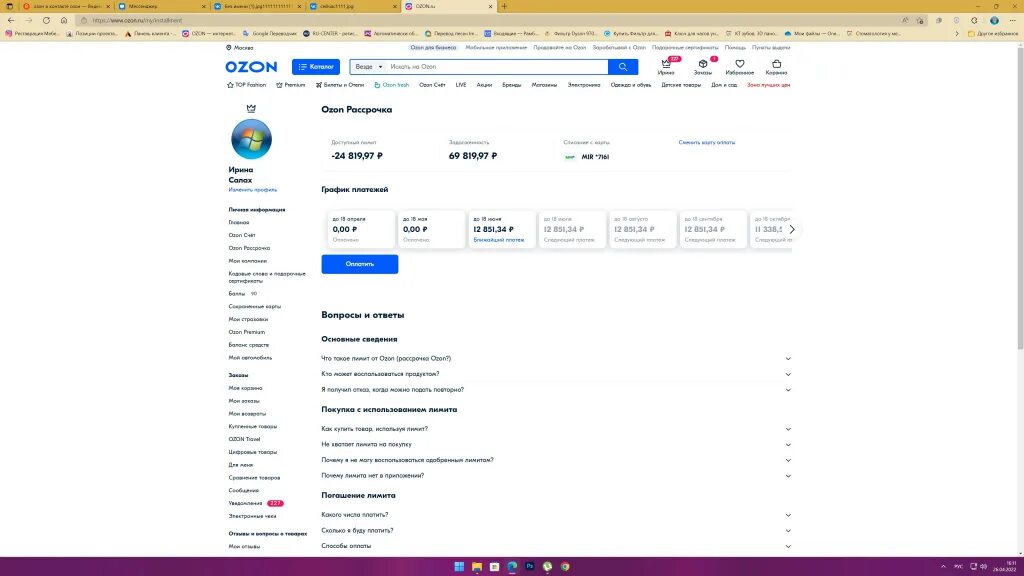
Task: Open Электронные чеки sidebar item
Action: pos(252,516)
